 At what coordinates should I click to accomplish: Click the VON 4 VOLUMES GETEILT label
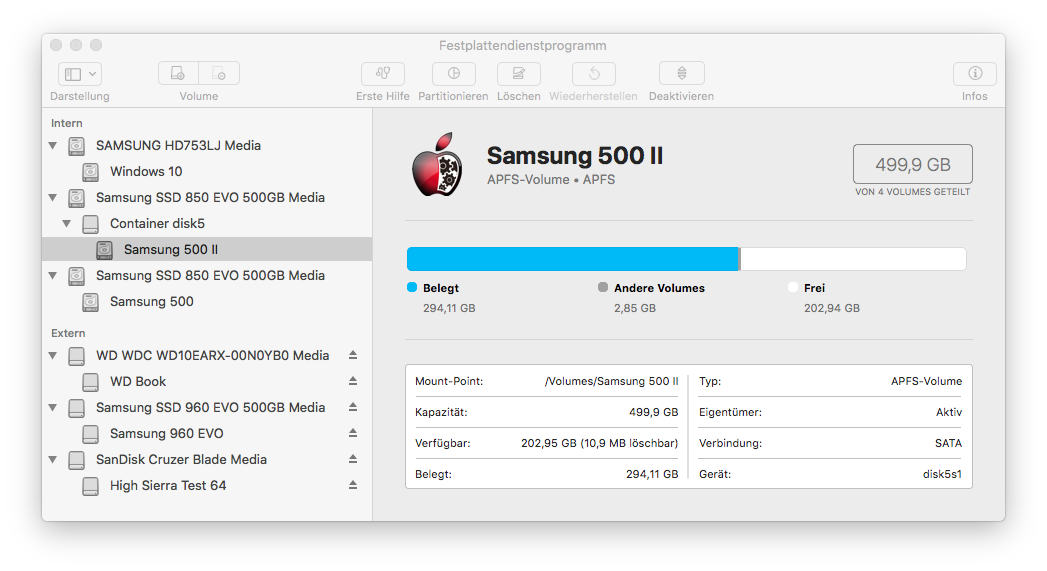913,192
